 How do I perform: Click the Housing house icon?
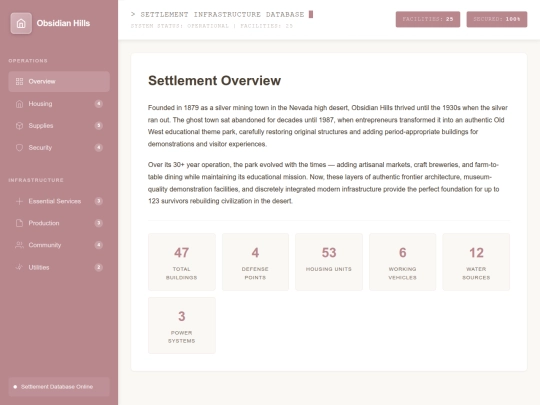[x=19, y=104]
